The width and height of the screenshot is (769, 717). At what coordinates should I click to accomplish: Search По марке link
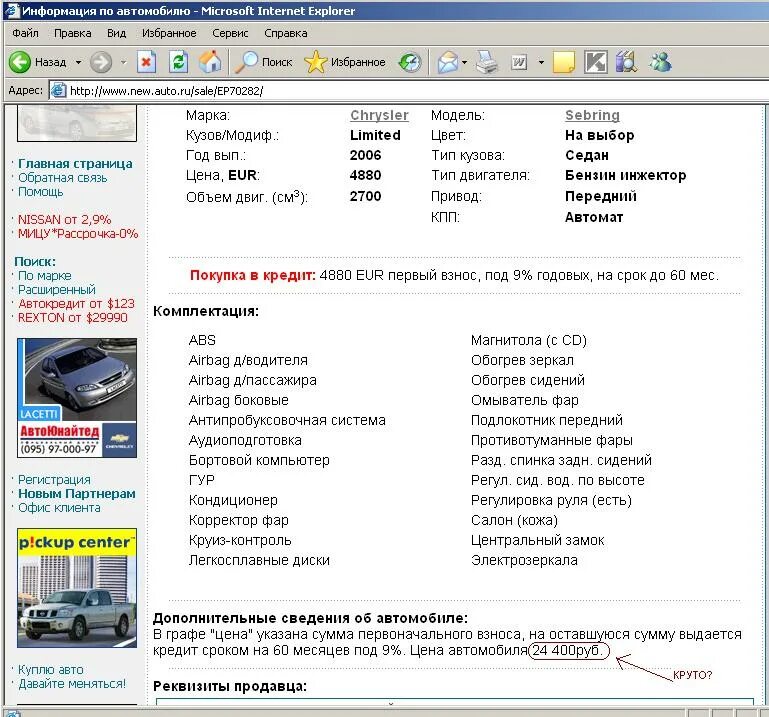coord(45,276)
